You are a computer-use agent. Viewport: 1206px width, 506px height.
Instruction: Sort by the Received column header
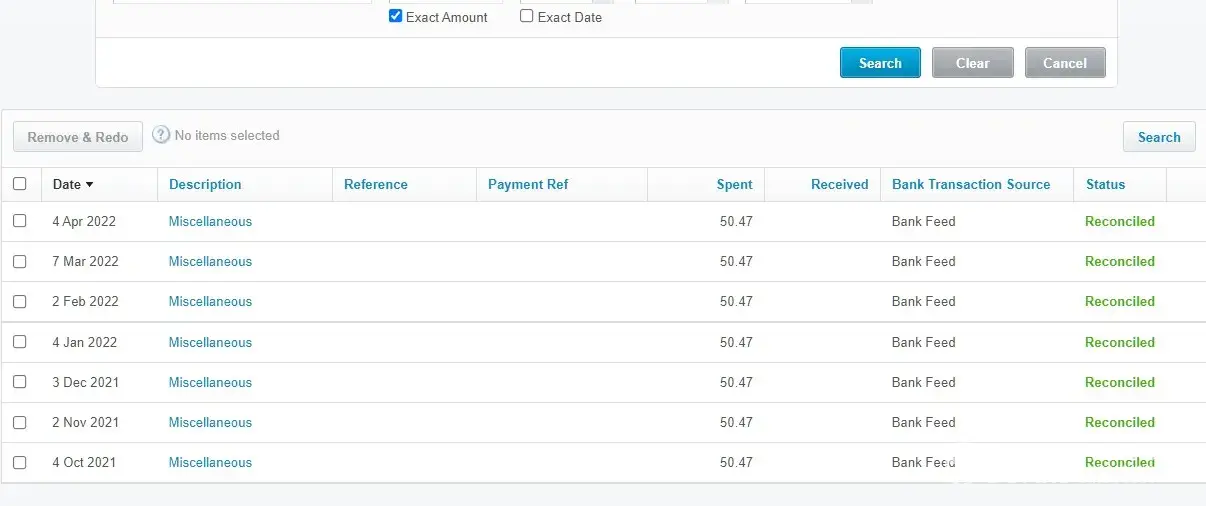pos(840,184)
